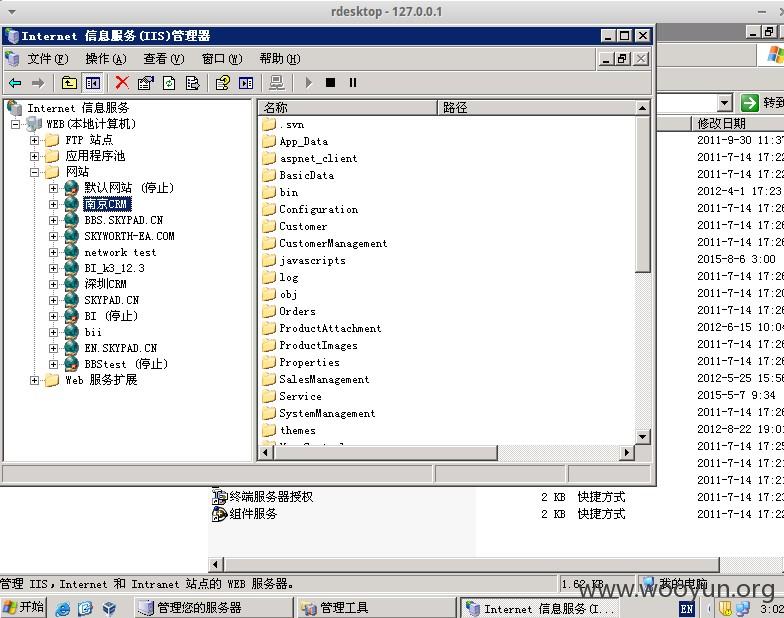
Task: Open the address dropdown in background window
Action: pyautogui.click(x=724, y=104)
